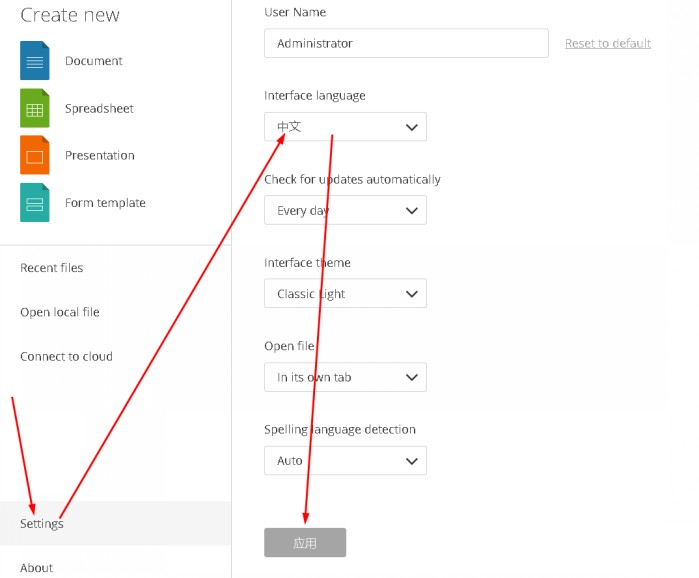Focus the User Name input field
The height and width of the screenshot is (578, 699).
click(407, 43)
